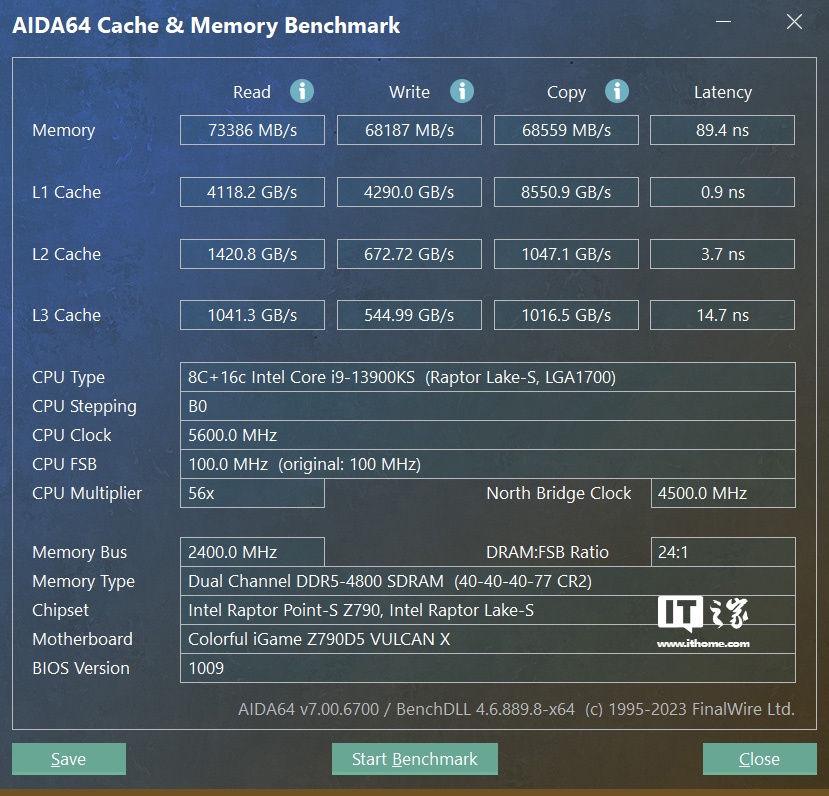The width and height of the screenshot is (829, 796).
Task: Click the DRAM:FSB Ratio 24:1 field
Action: click(x=722, y=552)
